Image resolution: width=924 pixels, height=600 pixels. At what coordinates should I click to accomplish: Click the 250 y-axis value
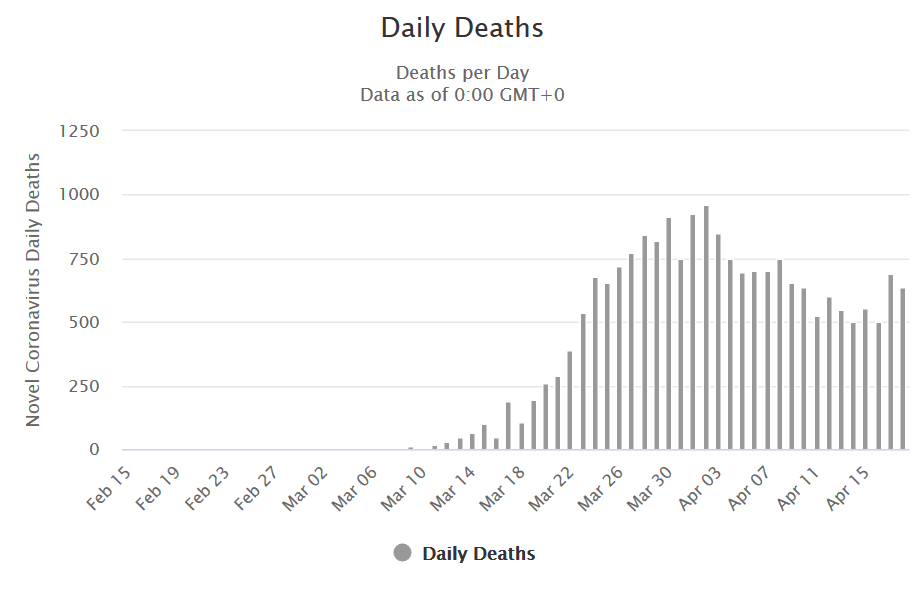point(84,387)
